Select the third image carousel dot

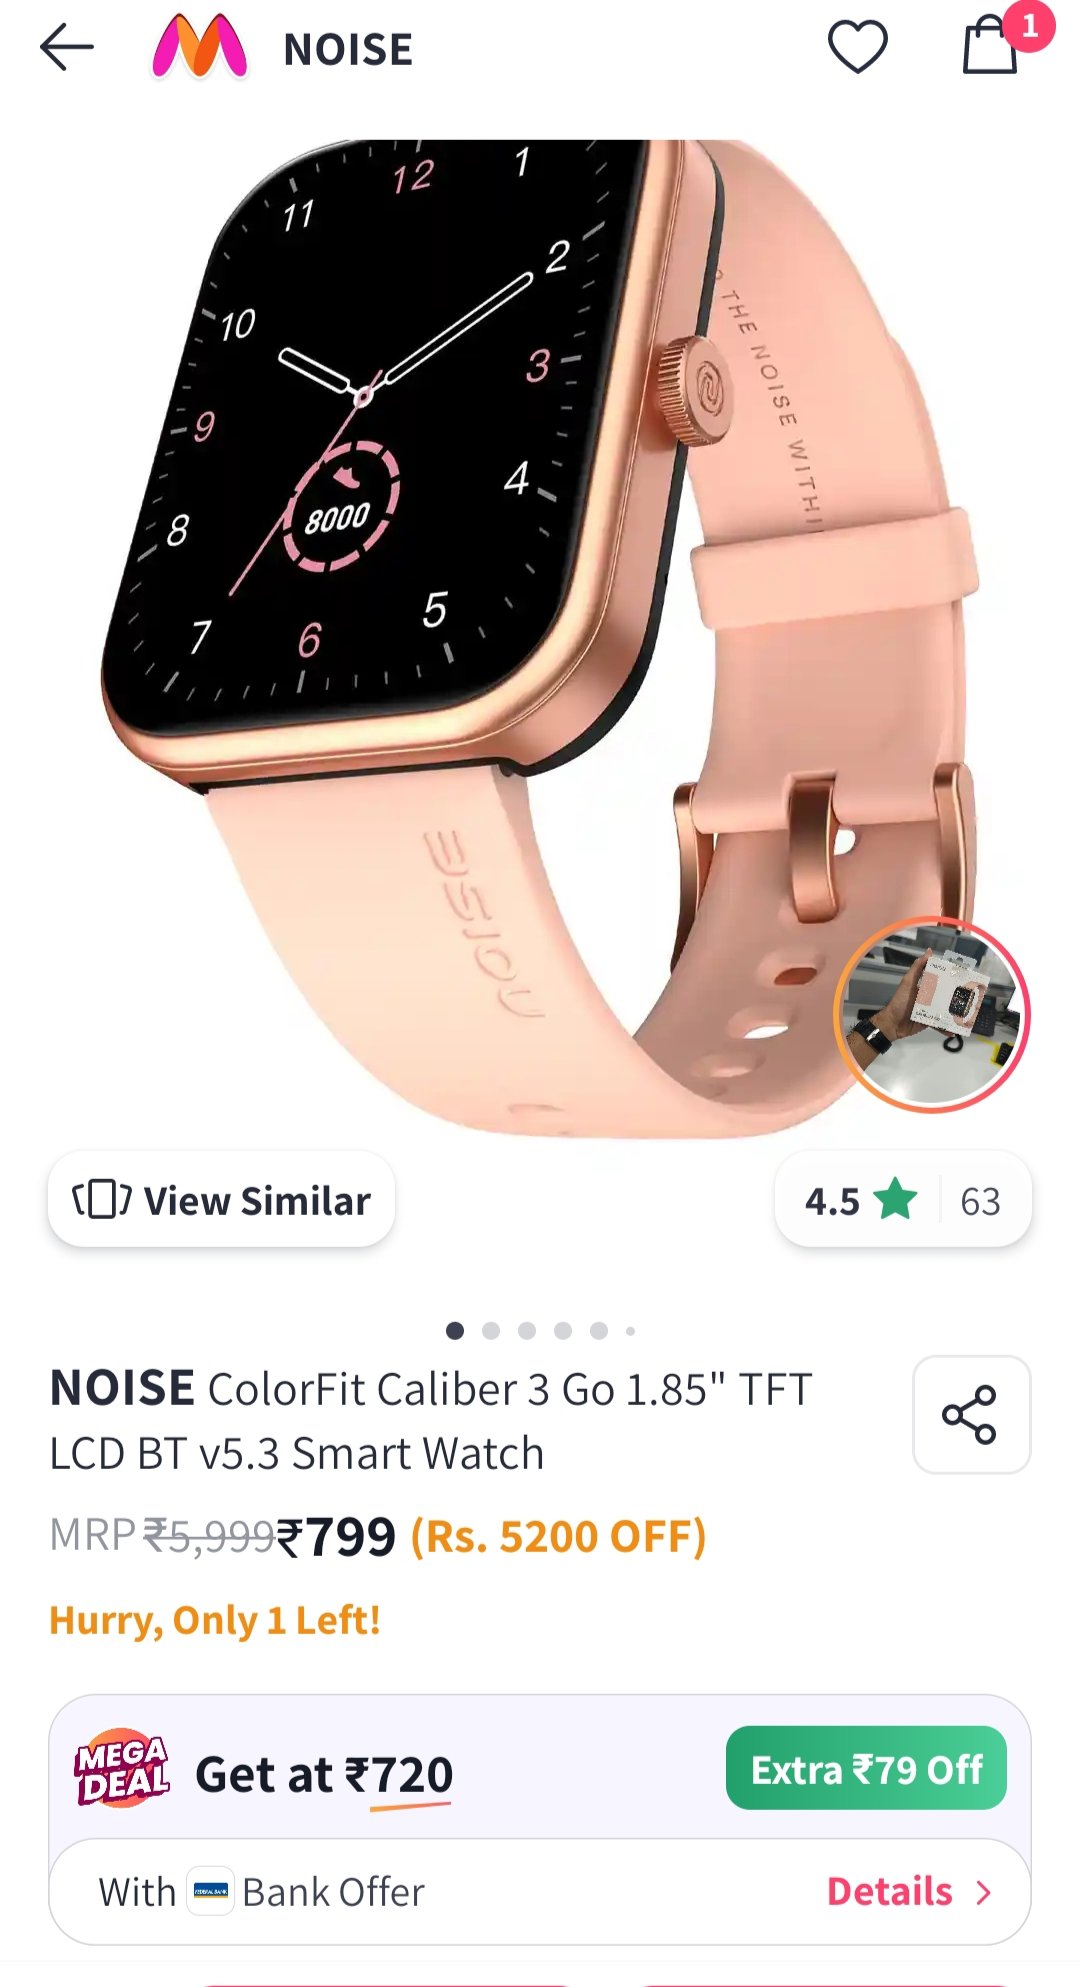[x=527, y=1330]
